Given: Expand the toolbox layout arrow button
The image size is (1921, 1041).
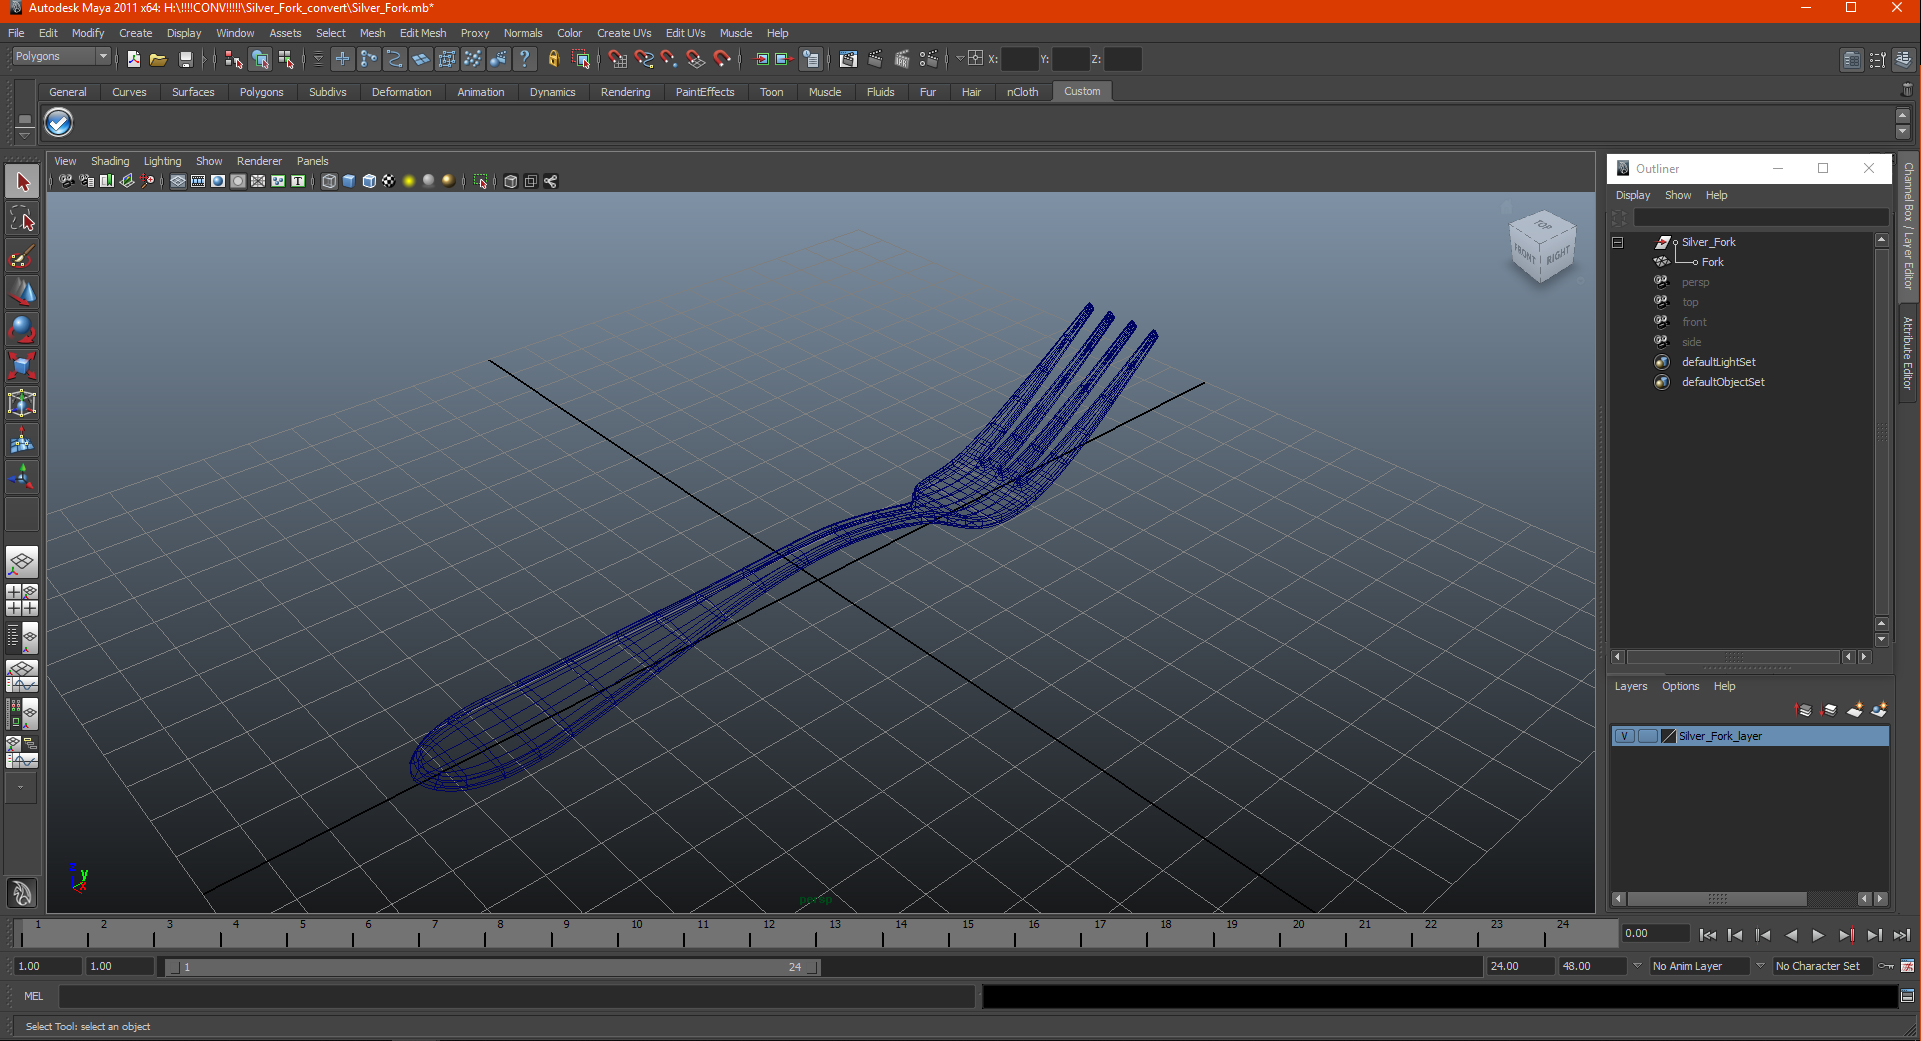Looking at the screenshot, I should pyautogui.click(x=20, y=788).
